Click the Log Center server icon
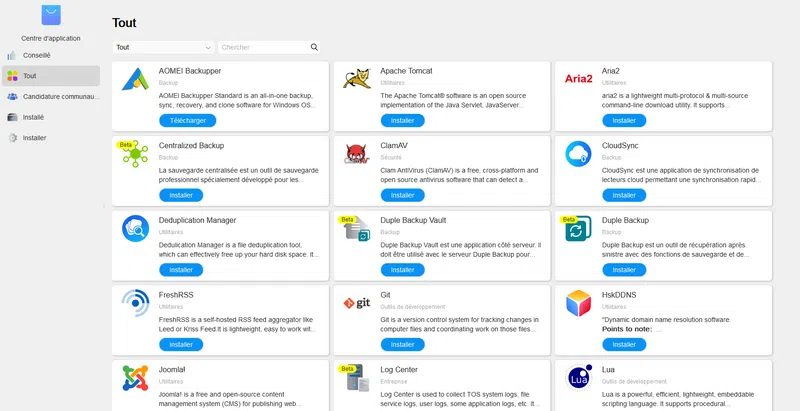 pos(358,378)
